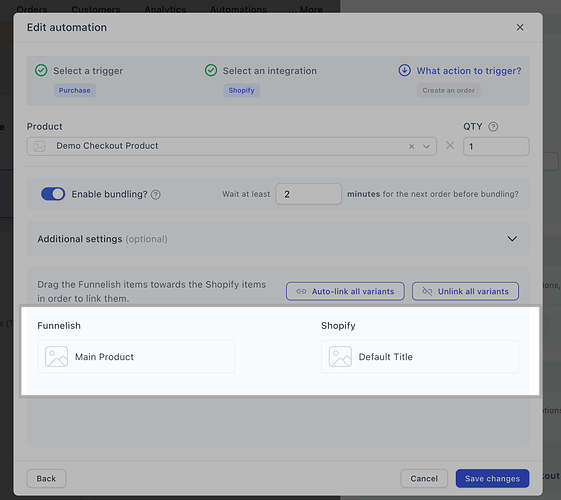
Task: Click the Select a trigger checkmark icon
Action: coord(41,70)
